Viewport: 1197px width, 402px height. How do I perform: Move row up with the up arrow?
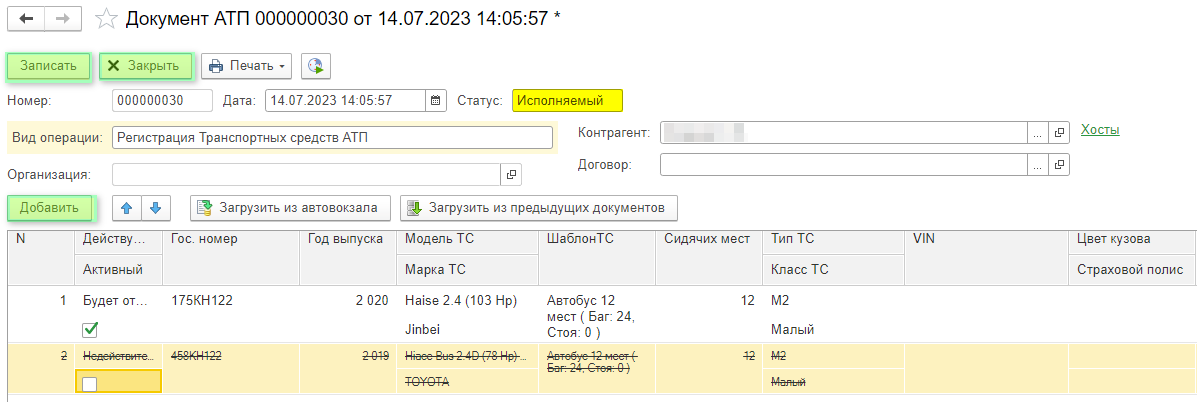[x=126, y=208]
